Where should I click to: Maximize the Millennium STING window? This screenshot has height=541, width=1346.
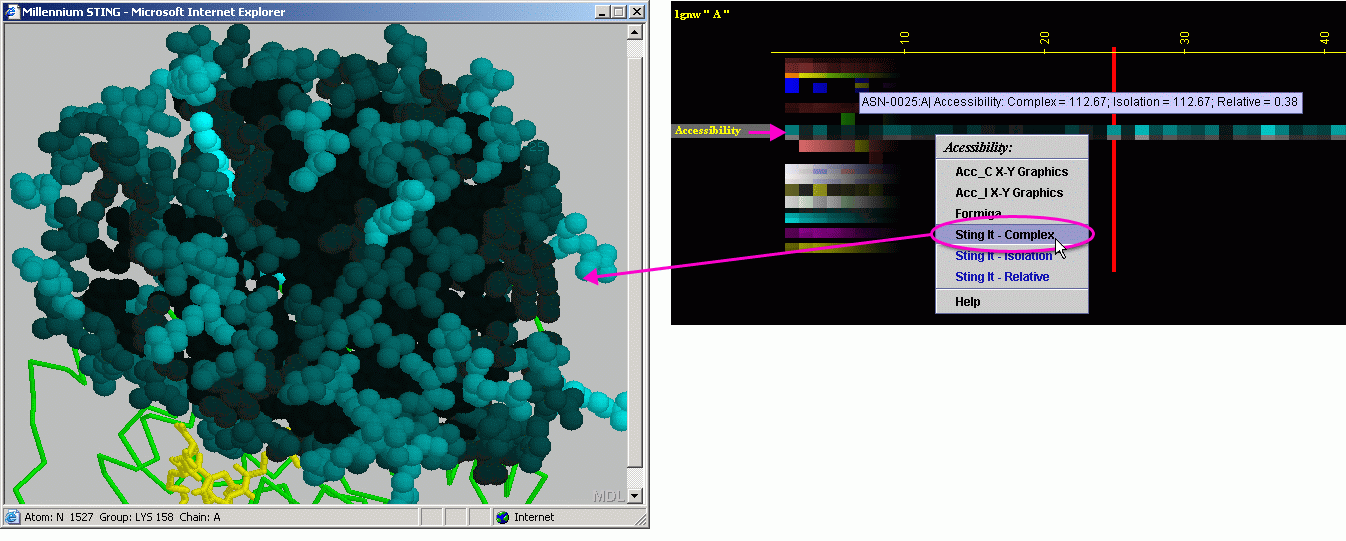(618, 12)
